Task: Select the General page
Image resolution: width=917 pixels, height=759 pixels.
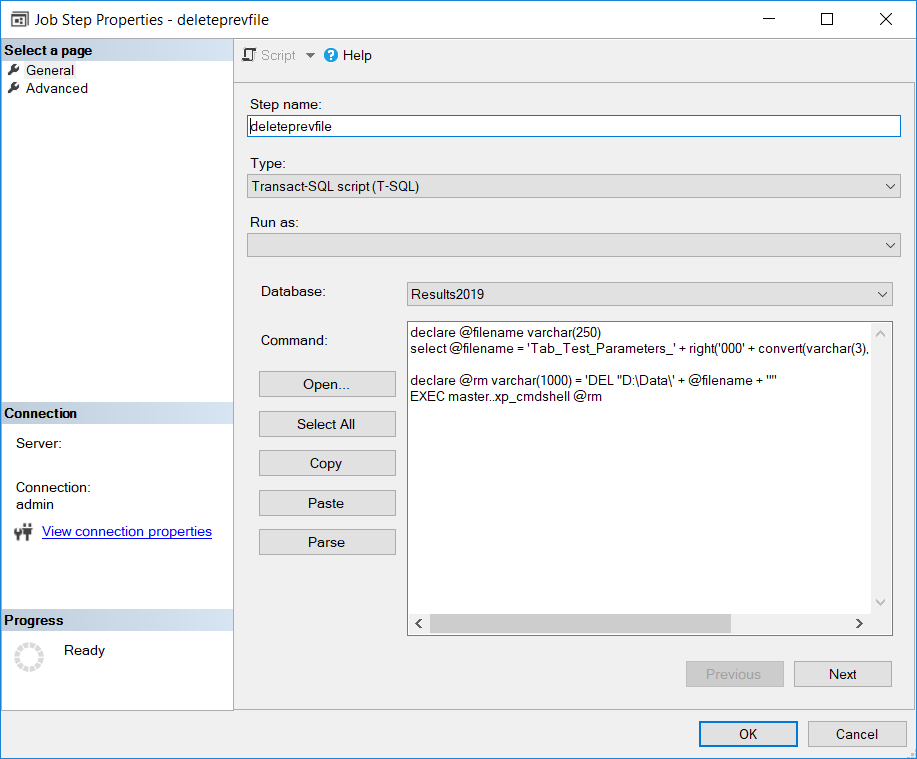Action: [x=49, y=69]
